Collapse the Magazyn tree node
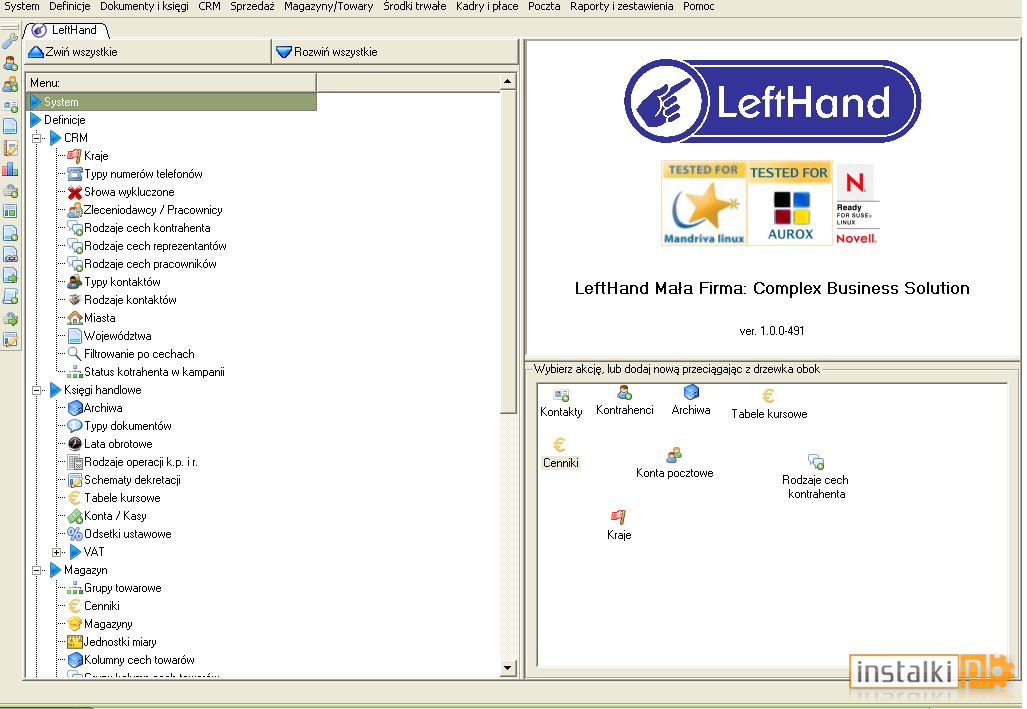The width and height of the screenshot is (1027, 709). point(37,570)
